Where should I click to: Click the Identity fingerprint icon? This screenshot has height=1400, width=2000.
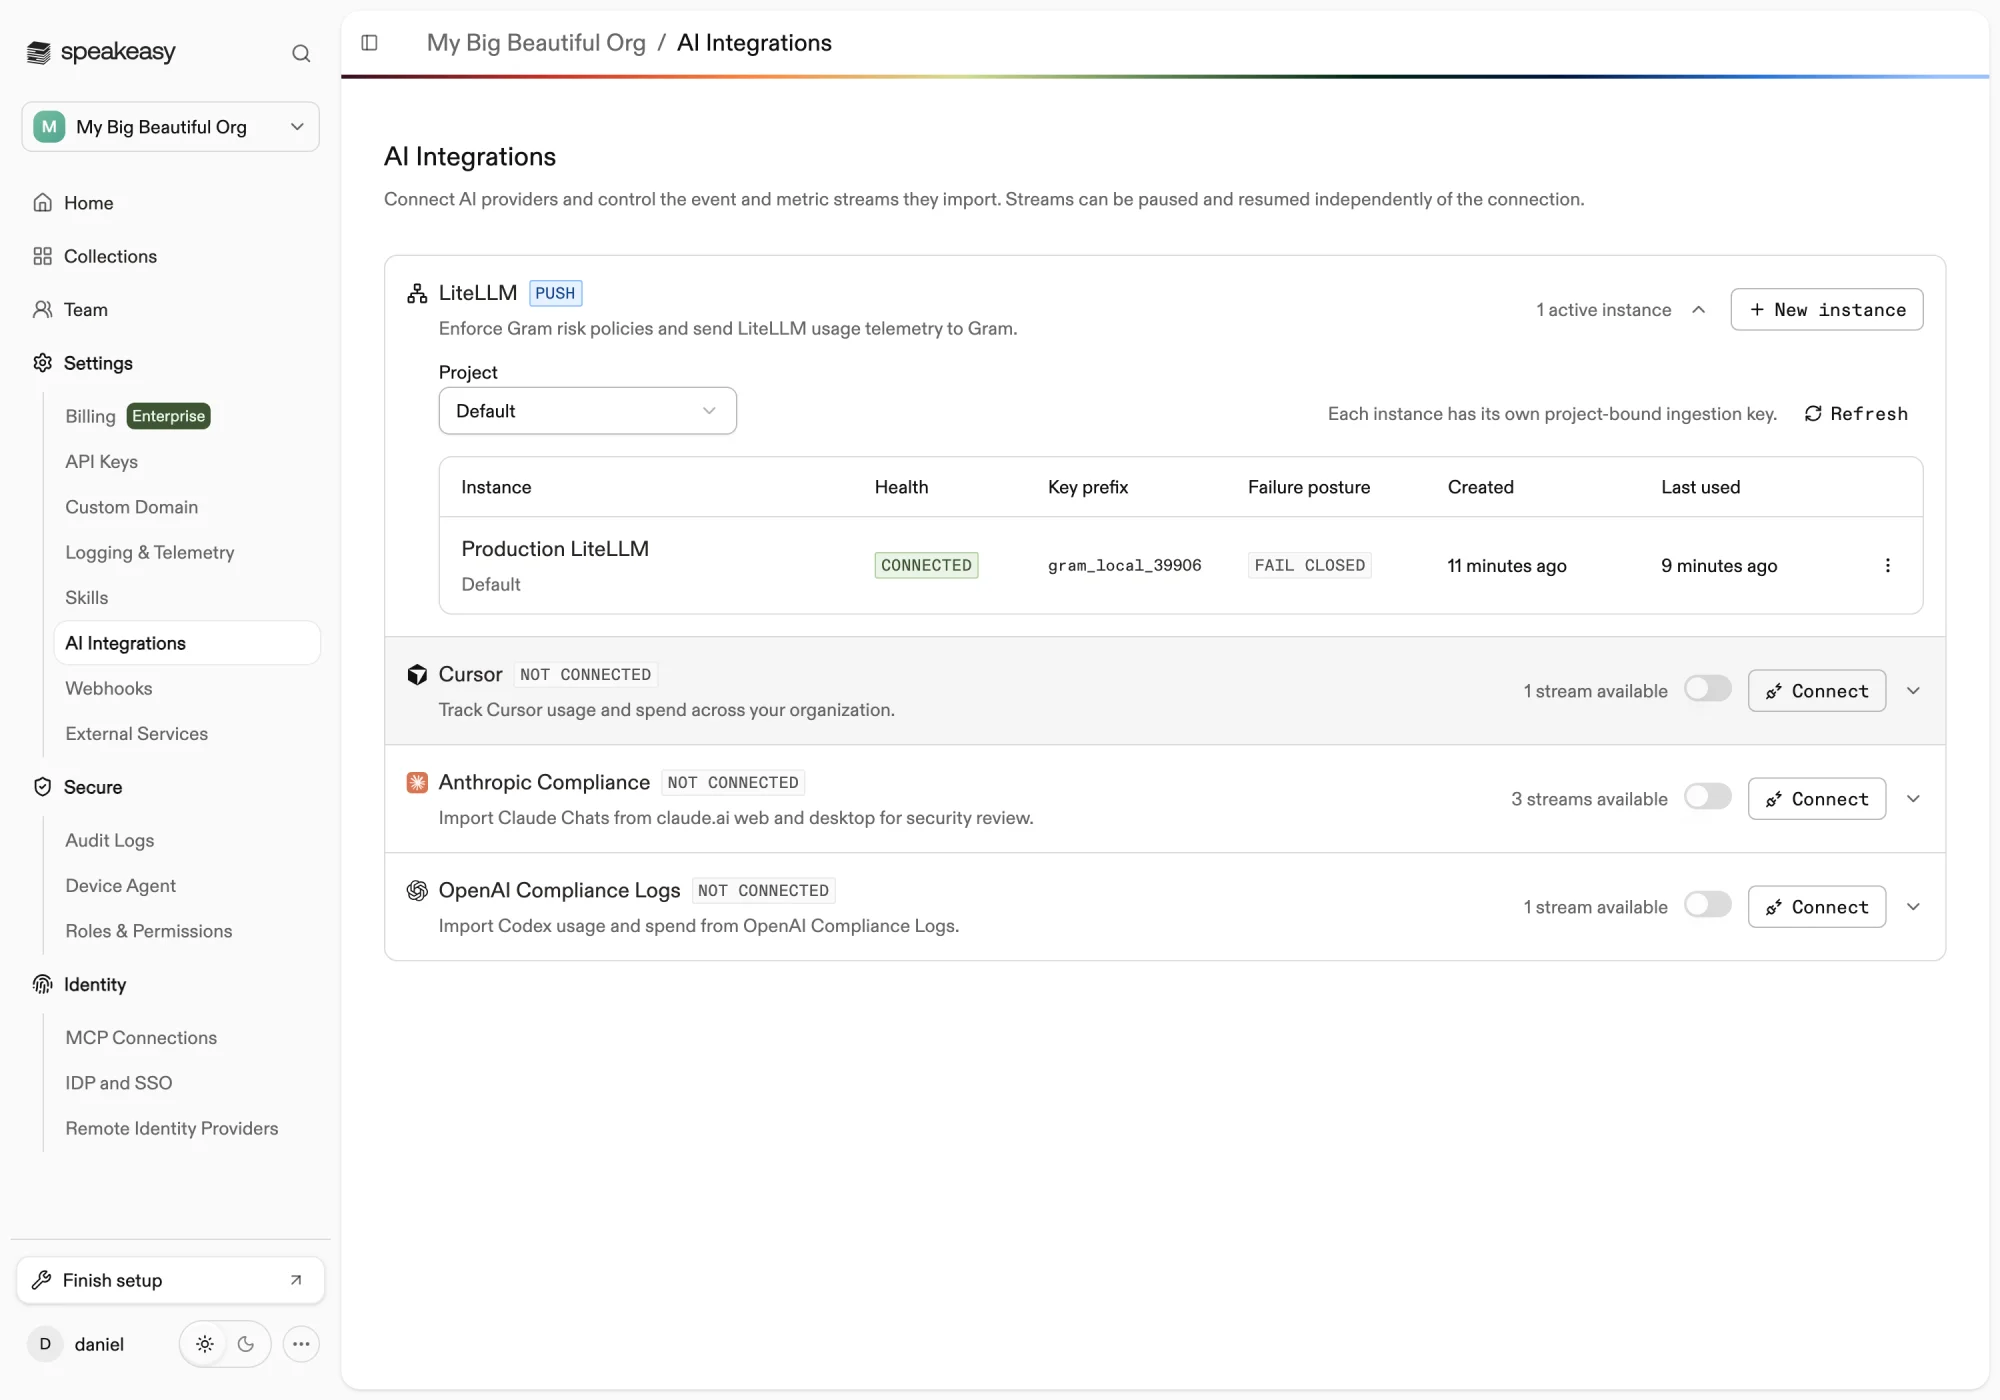pyautogui.click(x=42, y=984)
